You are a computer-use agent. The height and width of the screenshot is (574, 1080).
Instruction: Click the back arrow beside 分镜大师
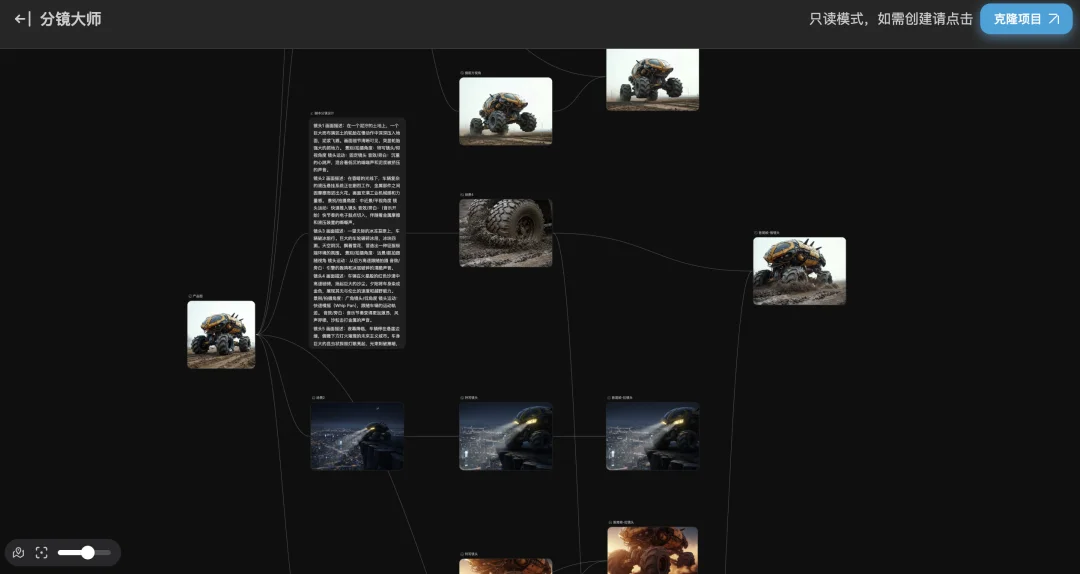coord(22,19)
